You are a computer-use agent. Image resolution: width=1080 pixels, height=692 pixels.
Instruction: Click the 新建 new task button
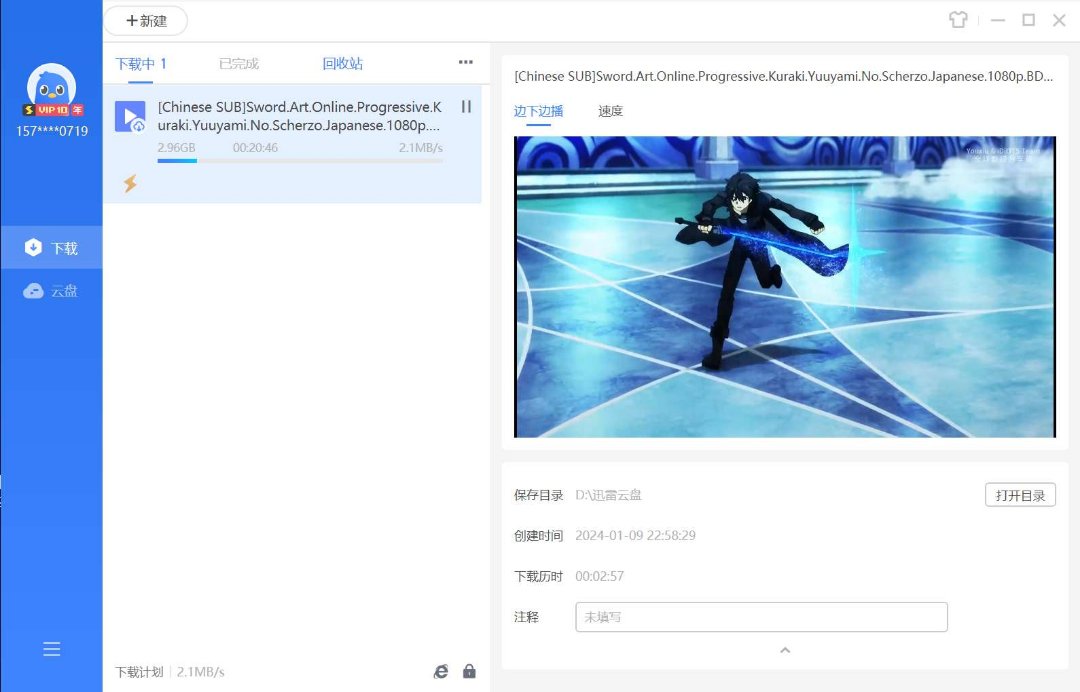coord(146,21)
